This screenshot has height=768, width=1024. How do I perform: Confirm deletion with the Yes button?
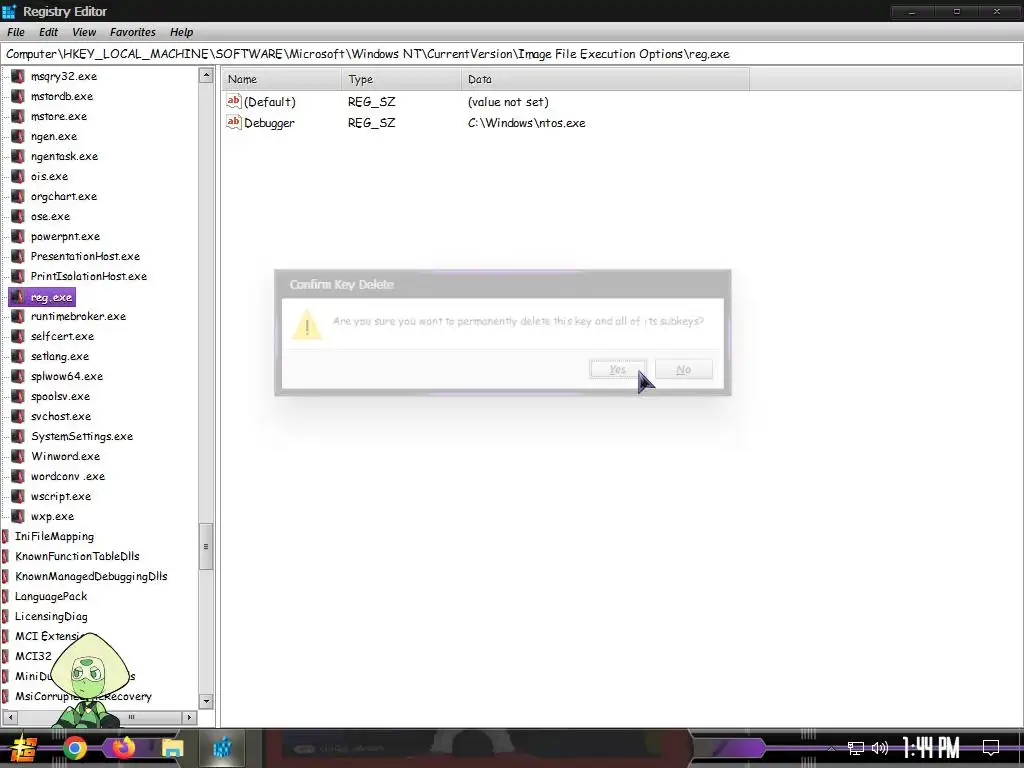[x=618, y=369]
